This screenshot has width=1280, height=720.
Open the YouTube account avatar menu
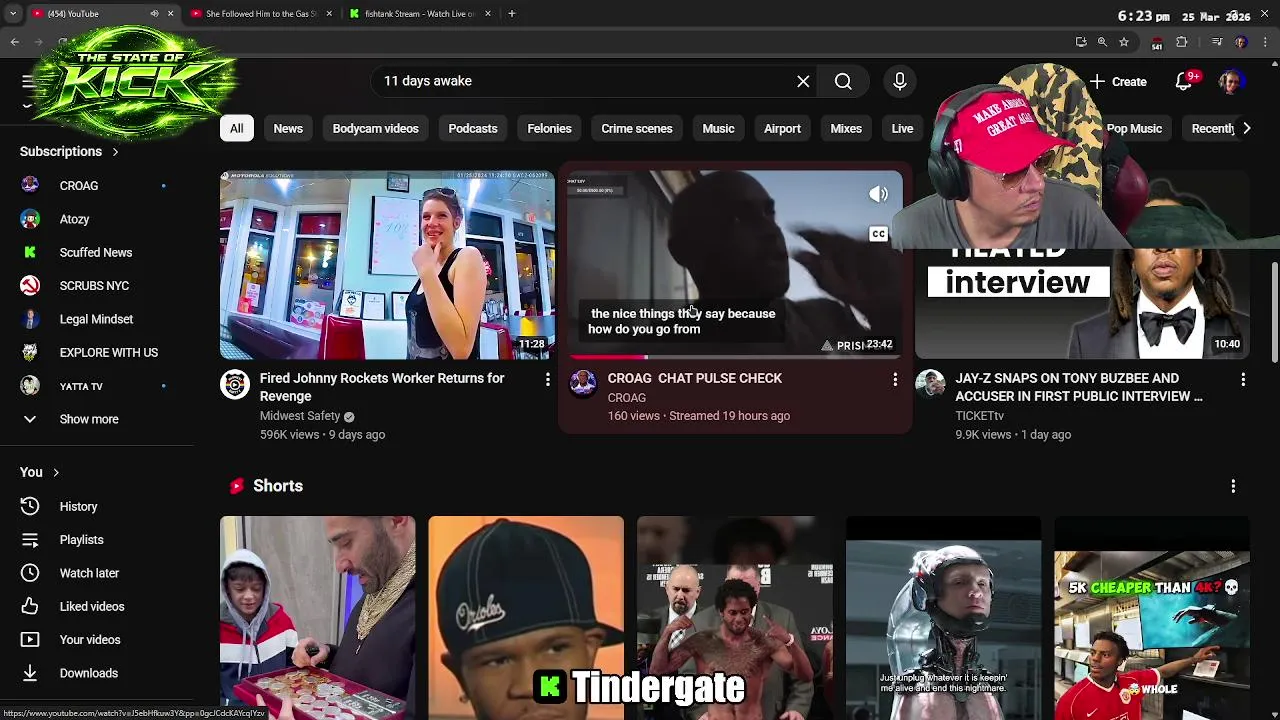(x=1231, y=82)
